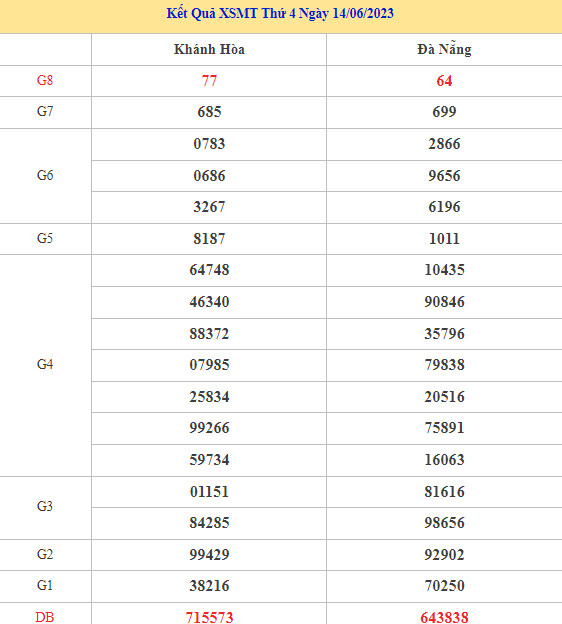The width and height of the screenshot is (562, 624).
Task: Select the number 99266
Action: (209, 428)
